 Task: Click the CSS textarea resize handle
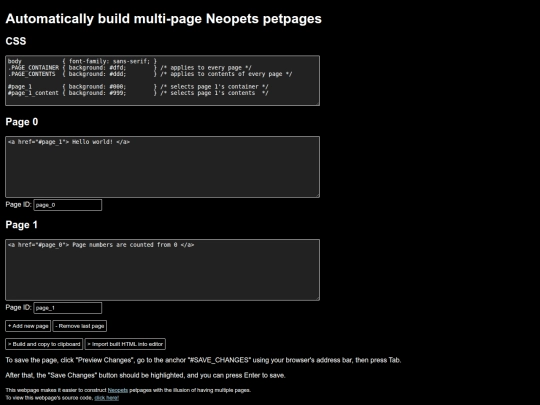click(x=317, y=103)
